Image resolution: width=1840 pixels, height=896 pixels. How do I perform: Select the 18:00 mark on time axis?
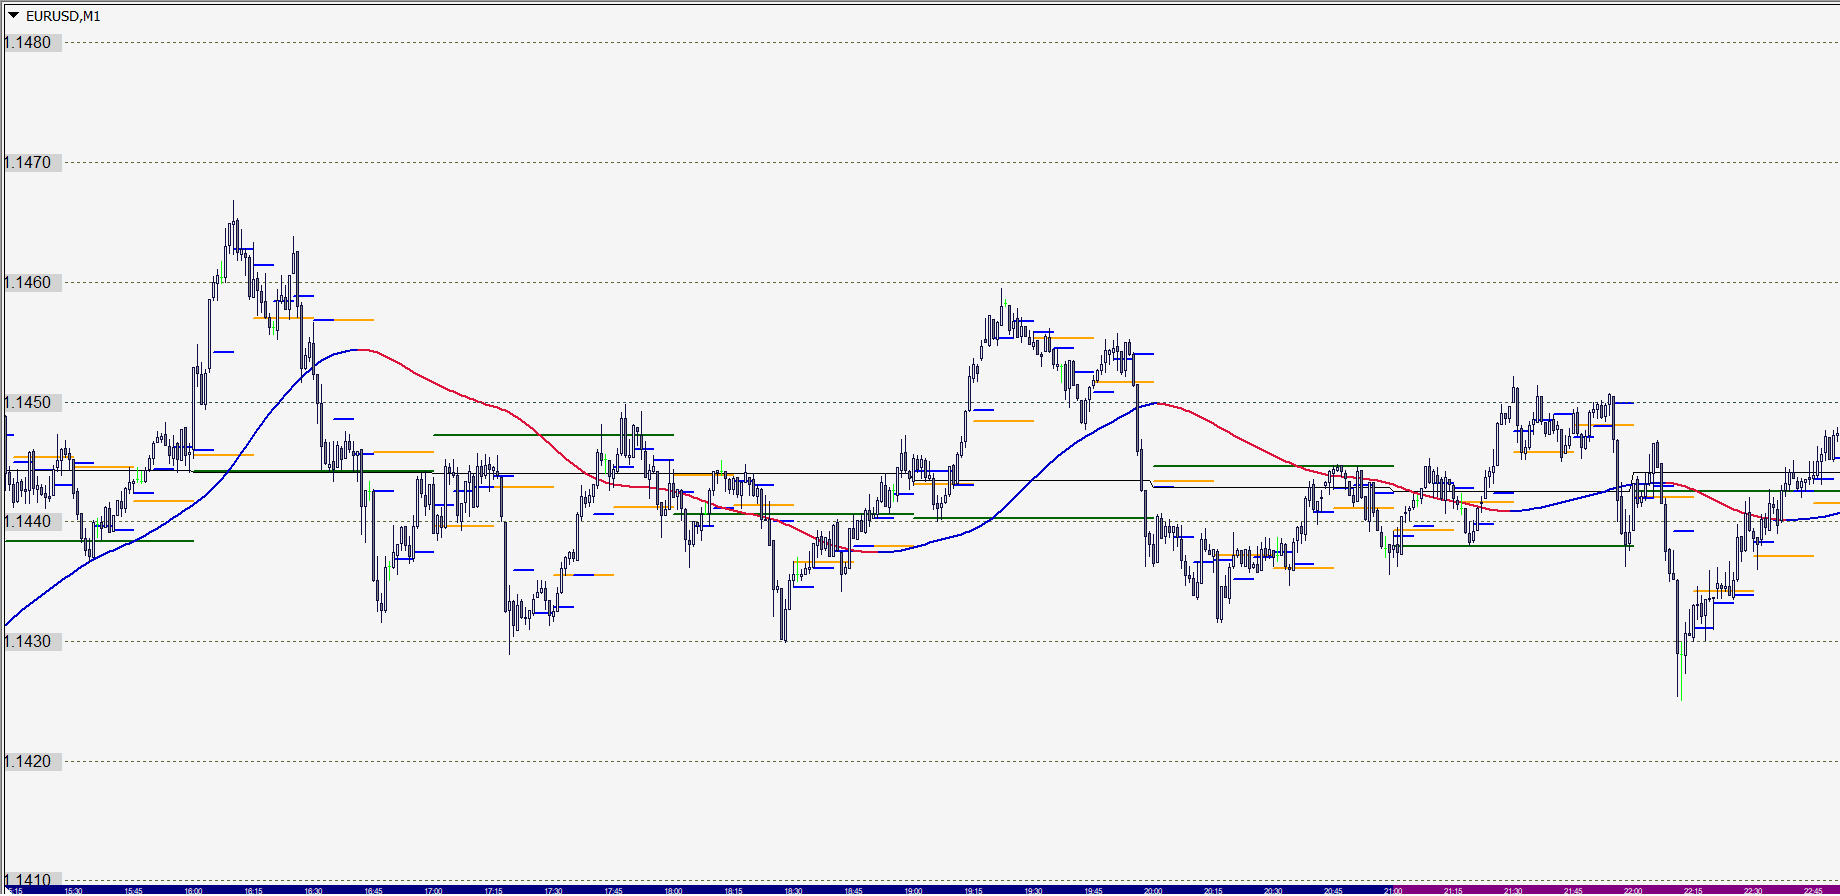pos(673,890)
